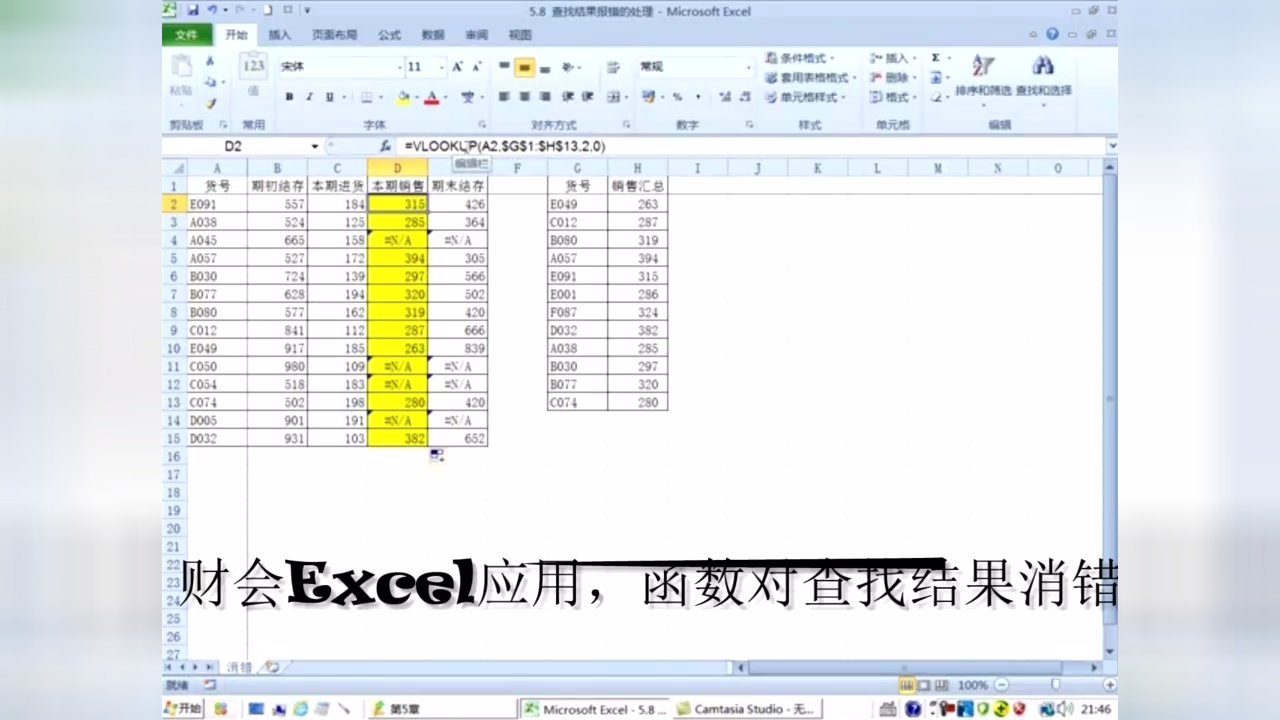Toggle Italic formatting

pyautogui.click(x=309, y=97)
